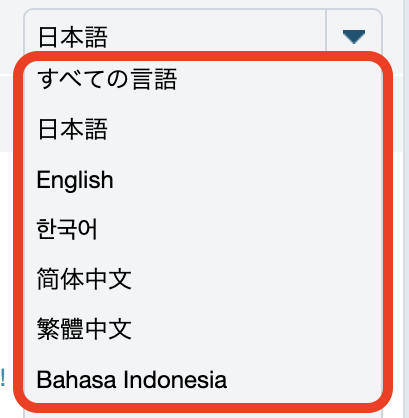Viewport: 409px width, 418px height.
Task: Set language to Traditional Chinese
Action: pyautogui.click(x=203, y=329)
